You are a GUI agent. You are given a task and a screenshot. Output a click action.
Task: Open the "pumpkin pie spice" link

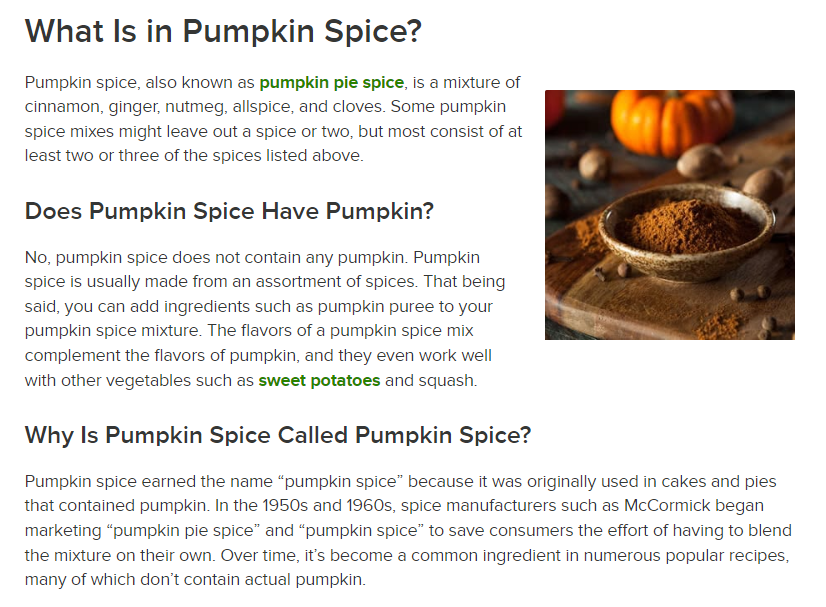point(332,82)
